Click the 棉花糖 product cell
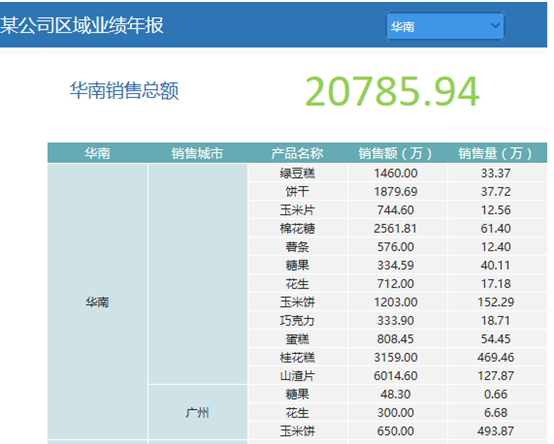 [x=297, y=229]
